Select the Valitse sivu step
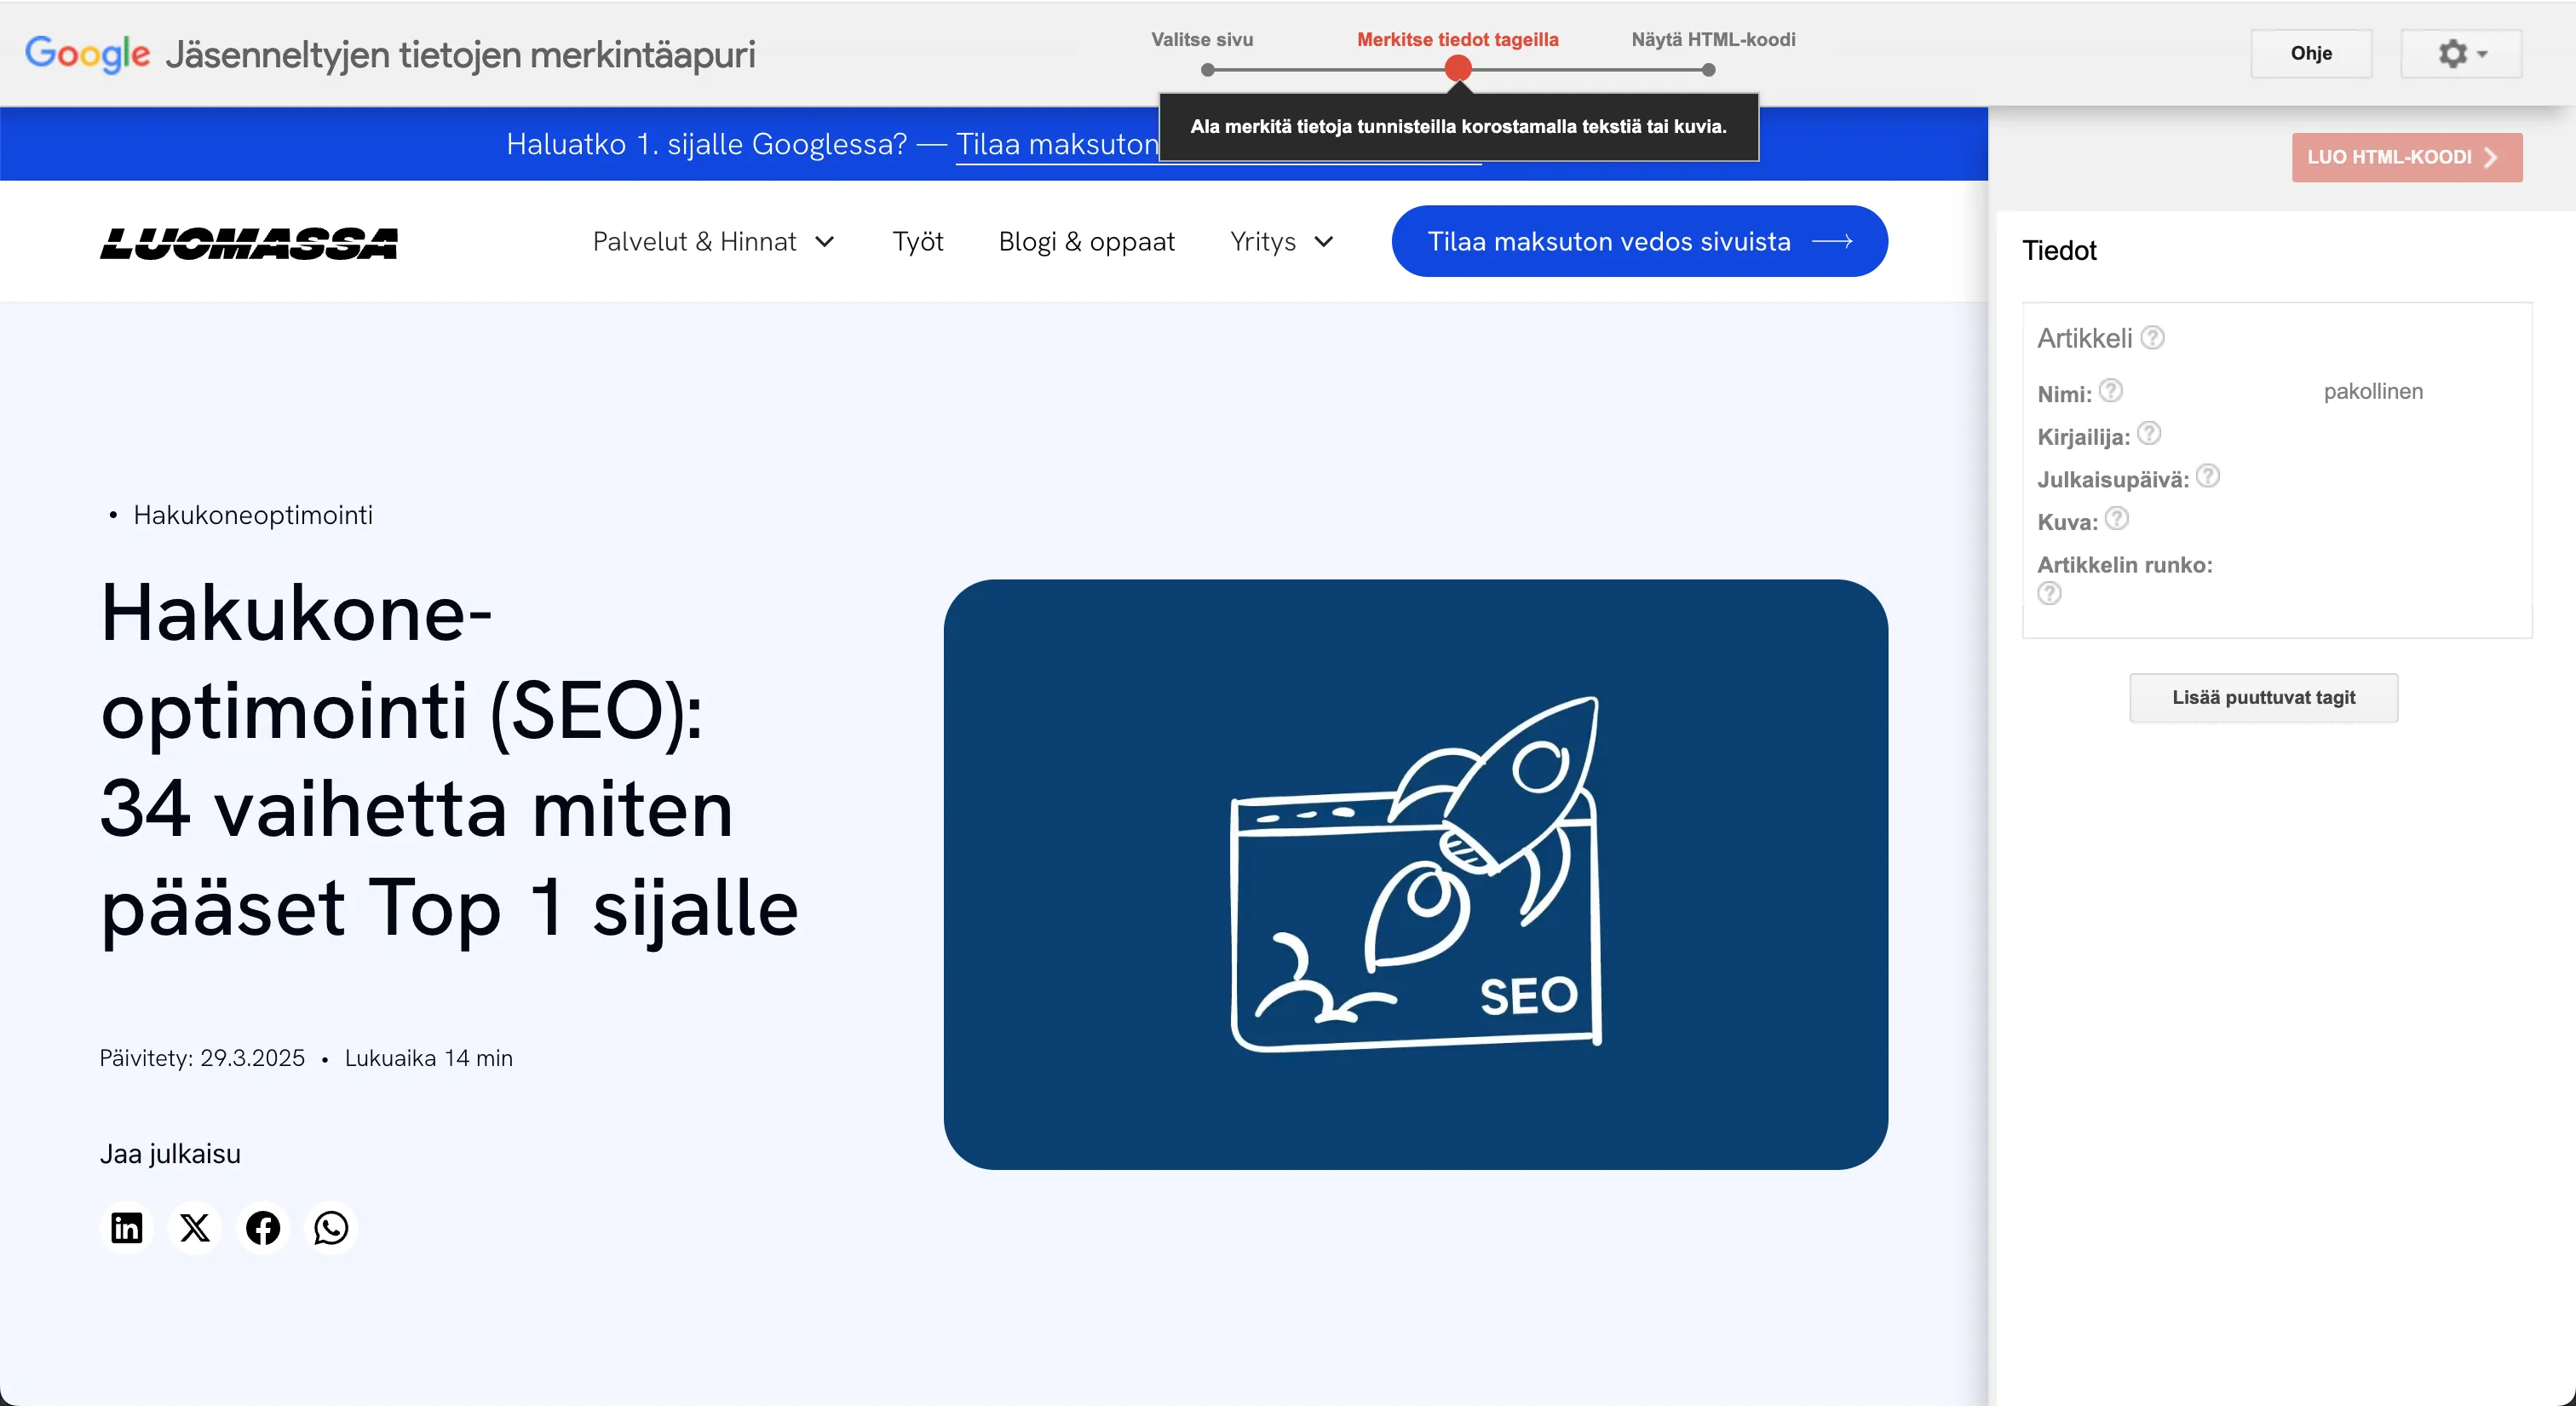Screen dimensions: 2576x1406 tap(1204, 40)
